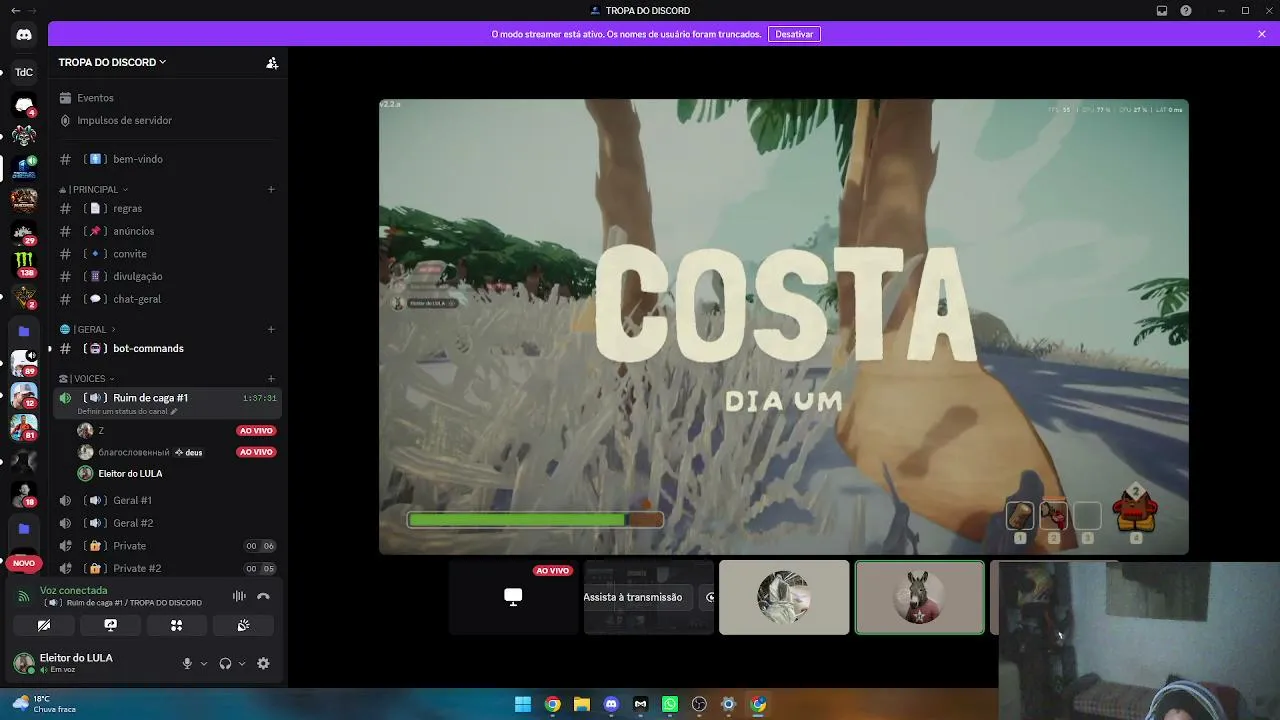Open the chat-geral channel

click(x=167, y=299)
